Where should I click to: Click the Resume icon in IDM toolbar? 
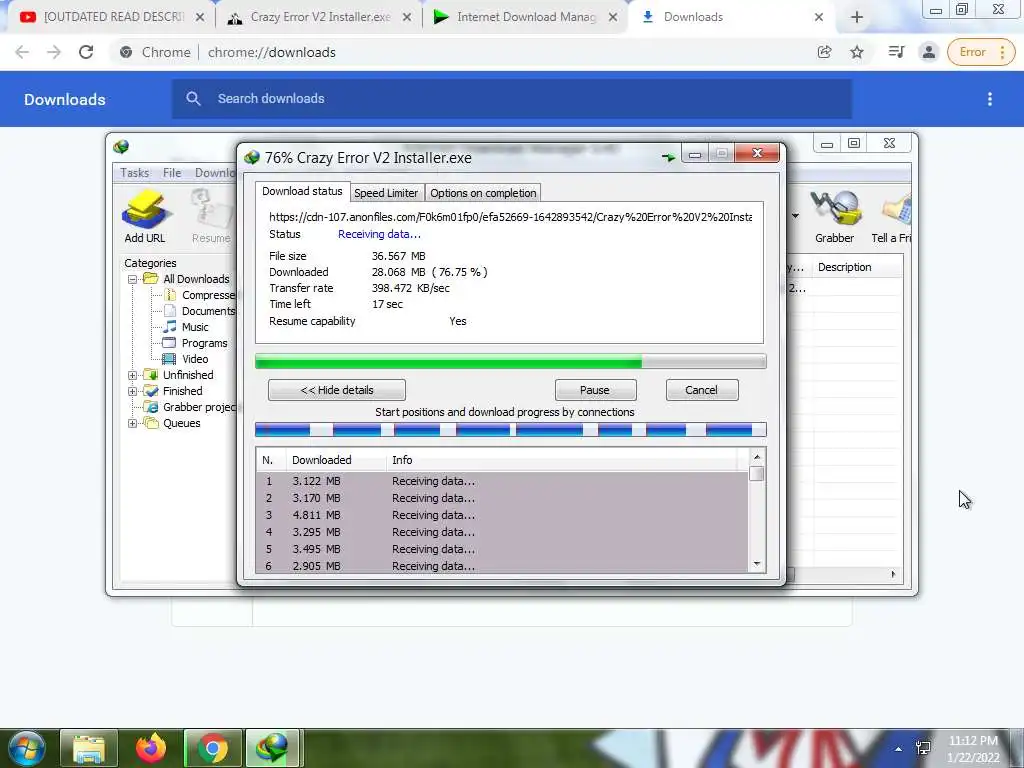212,217
